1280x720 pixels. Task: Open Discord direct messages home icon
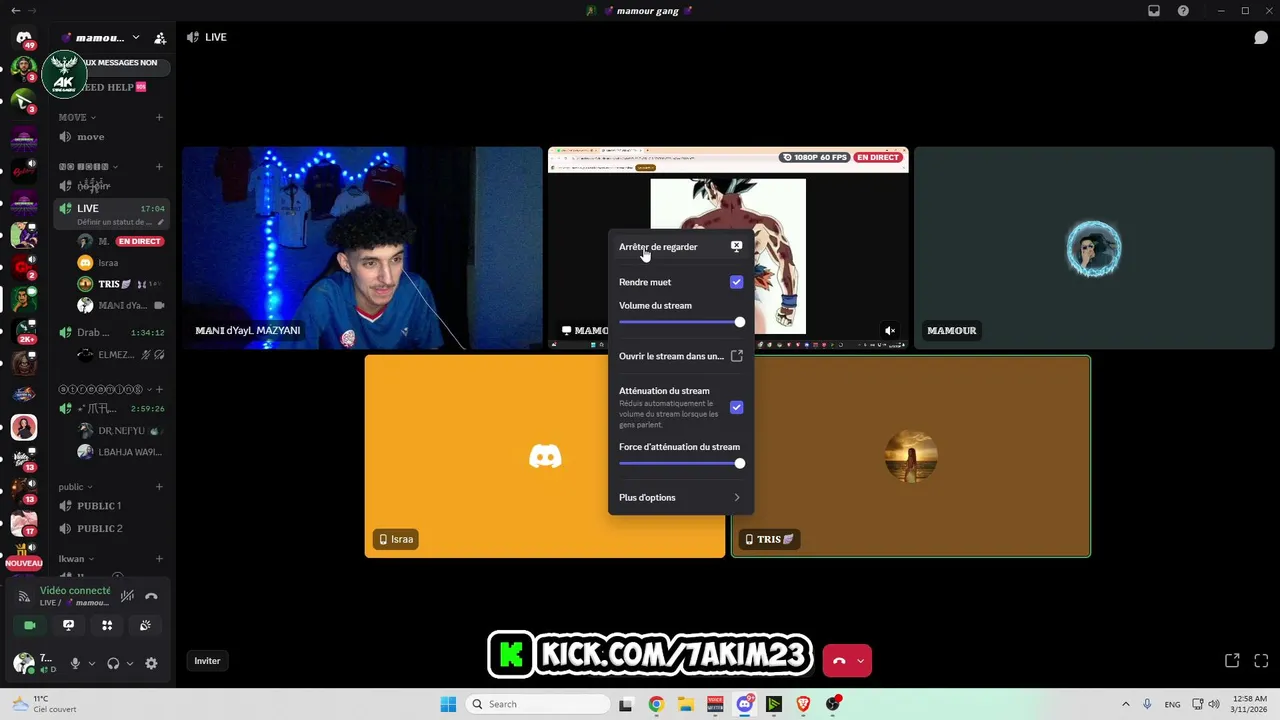[24, 38]
